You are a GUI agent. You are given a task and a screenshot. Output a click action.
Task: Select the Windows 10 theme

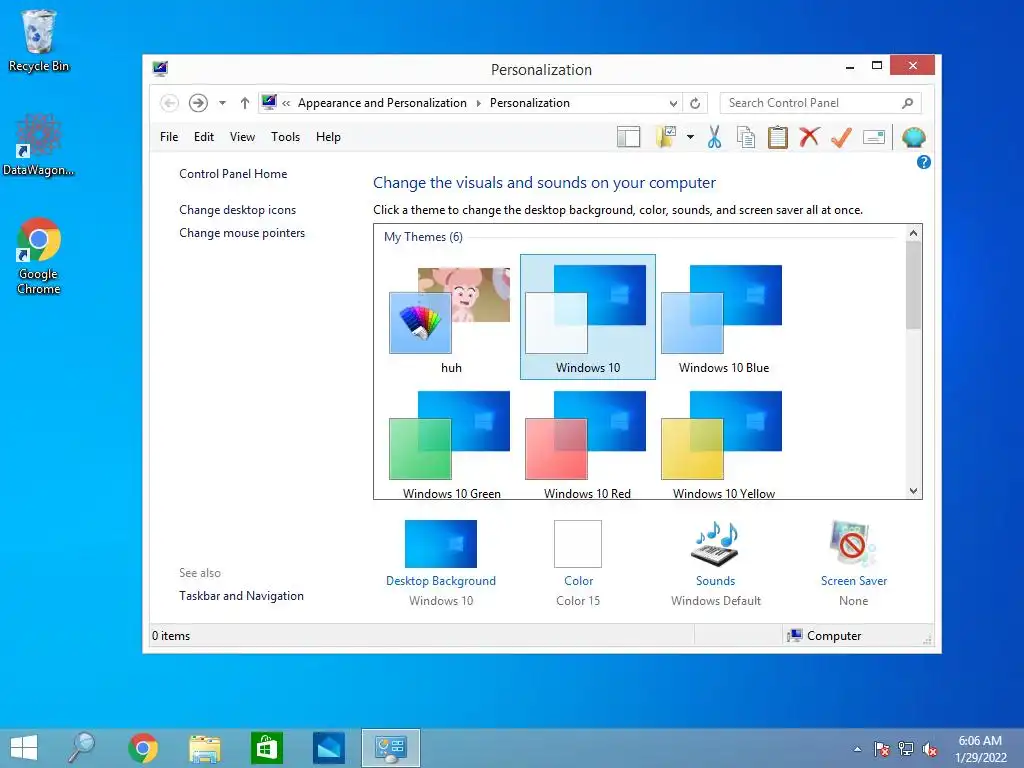(x=588, y=317)
